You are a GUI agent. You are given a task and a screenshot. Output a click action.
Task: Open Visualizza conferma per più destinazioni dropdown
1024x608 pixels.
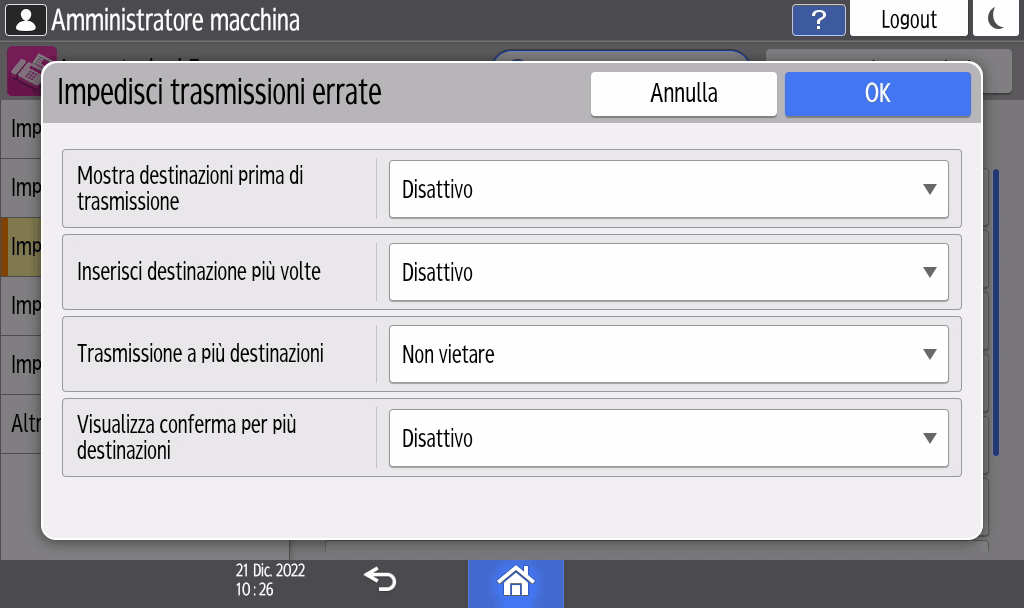click(x=669, y=438)
